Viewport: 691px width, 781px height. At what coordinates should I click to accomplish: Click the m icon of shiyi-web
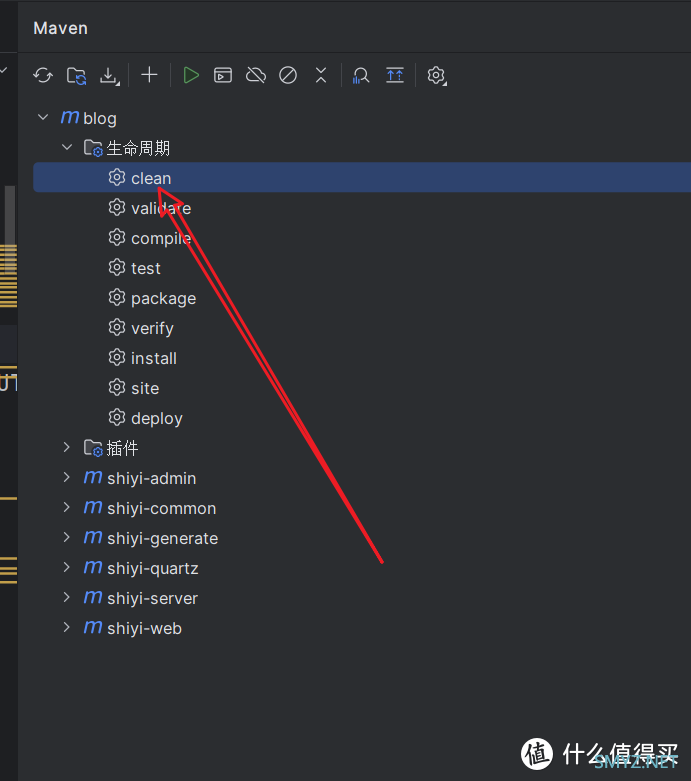point(93,627)
